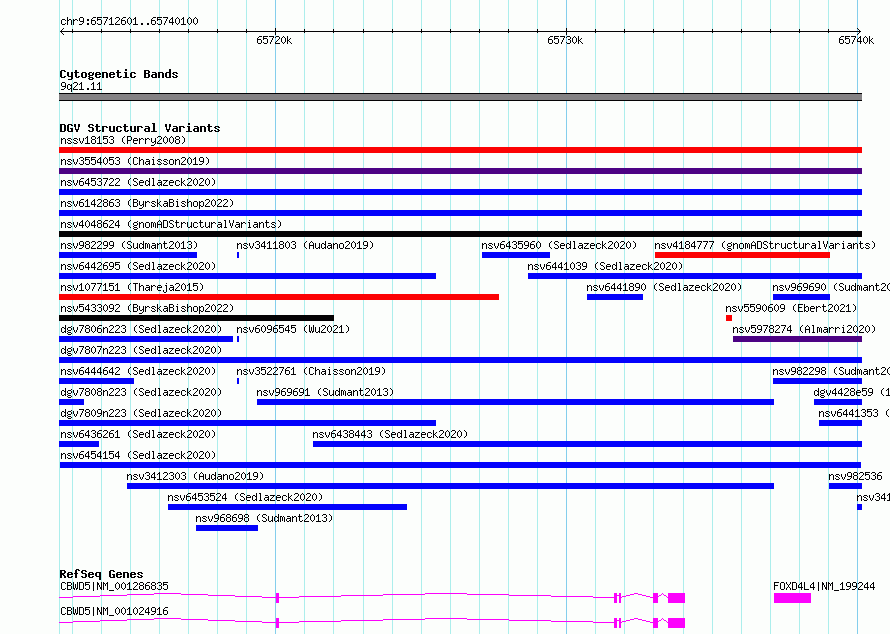Open the nsv3554053 (Chaisson2019) label

135,161
